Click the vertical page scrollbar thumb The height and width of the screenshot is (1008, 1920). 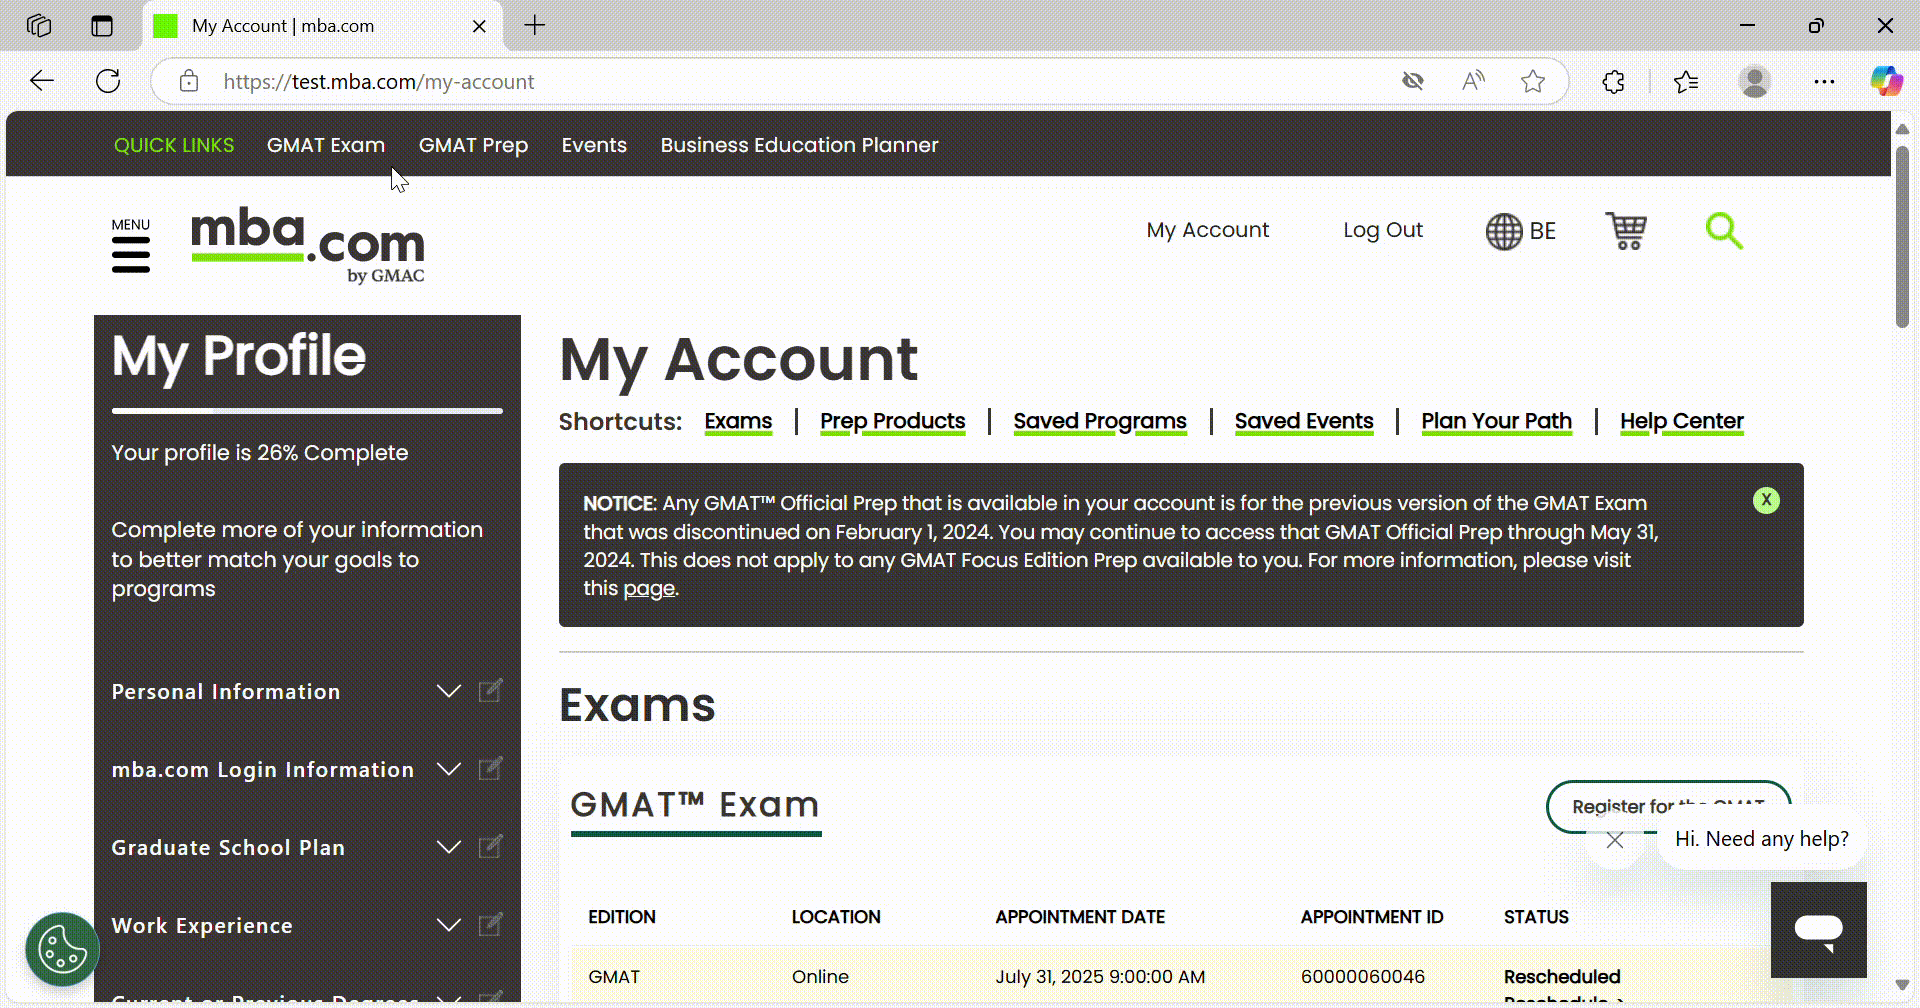pos(1902,237)
